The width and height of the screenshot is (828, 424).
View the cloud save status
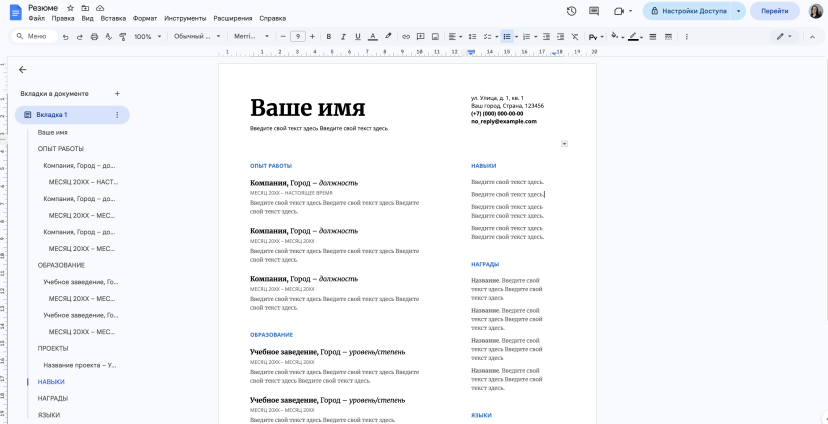point(100,8)
